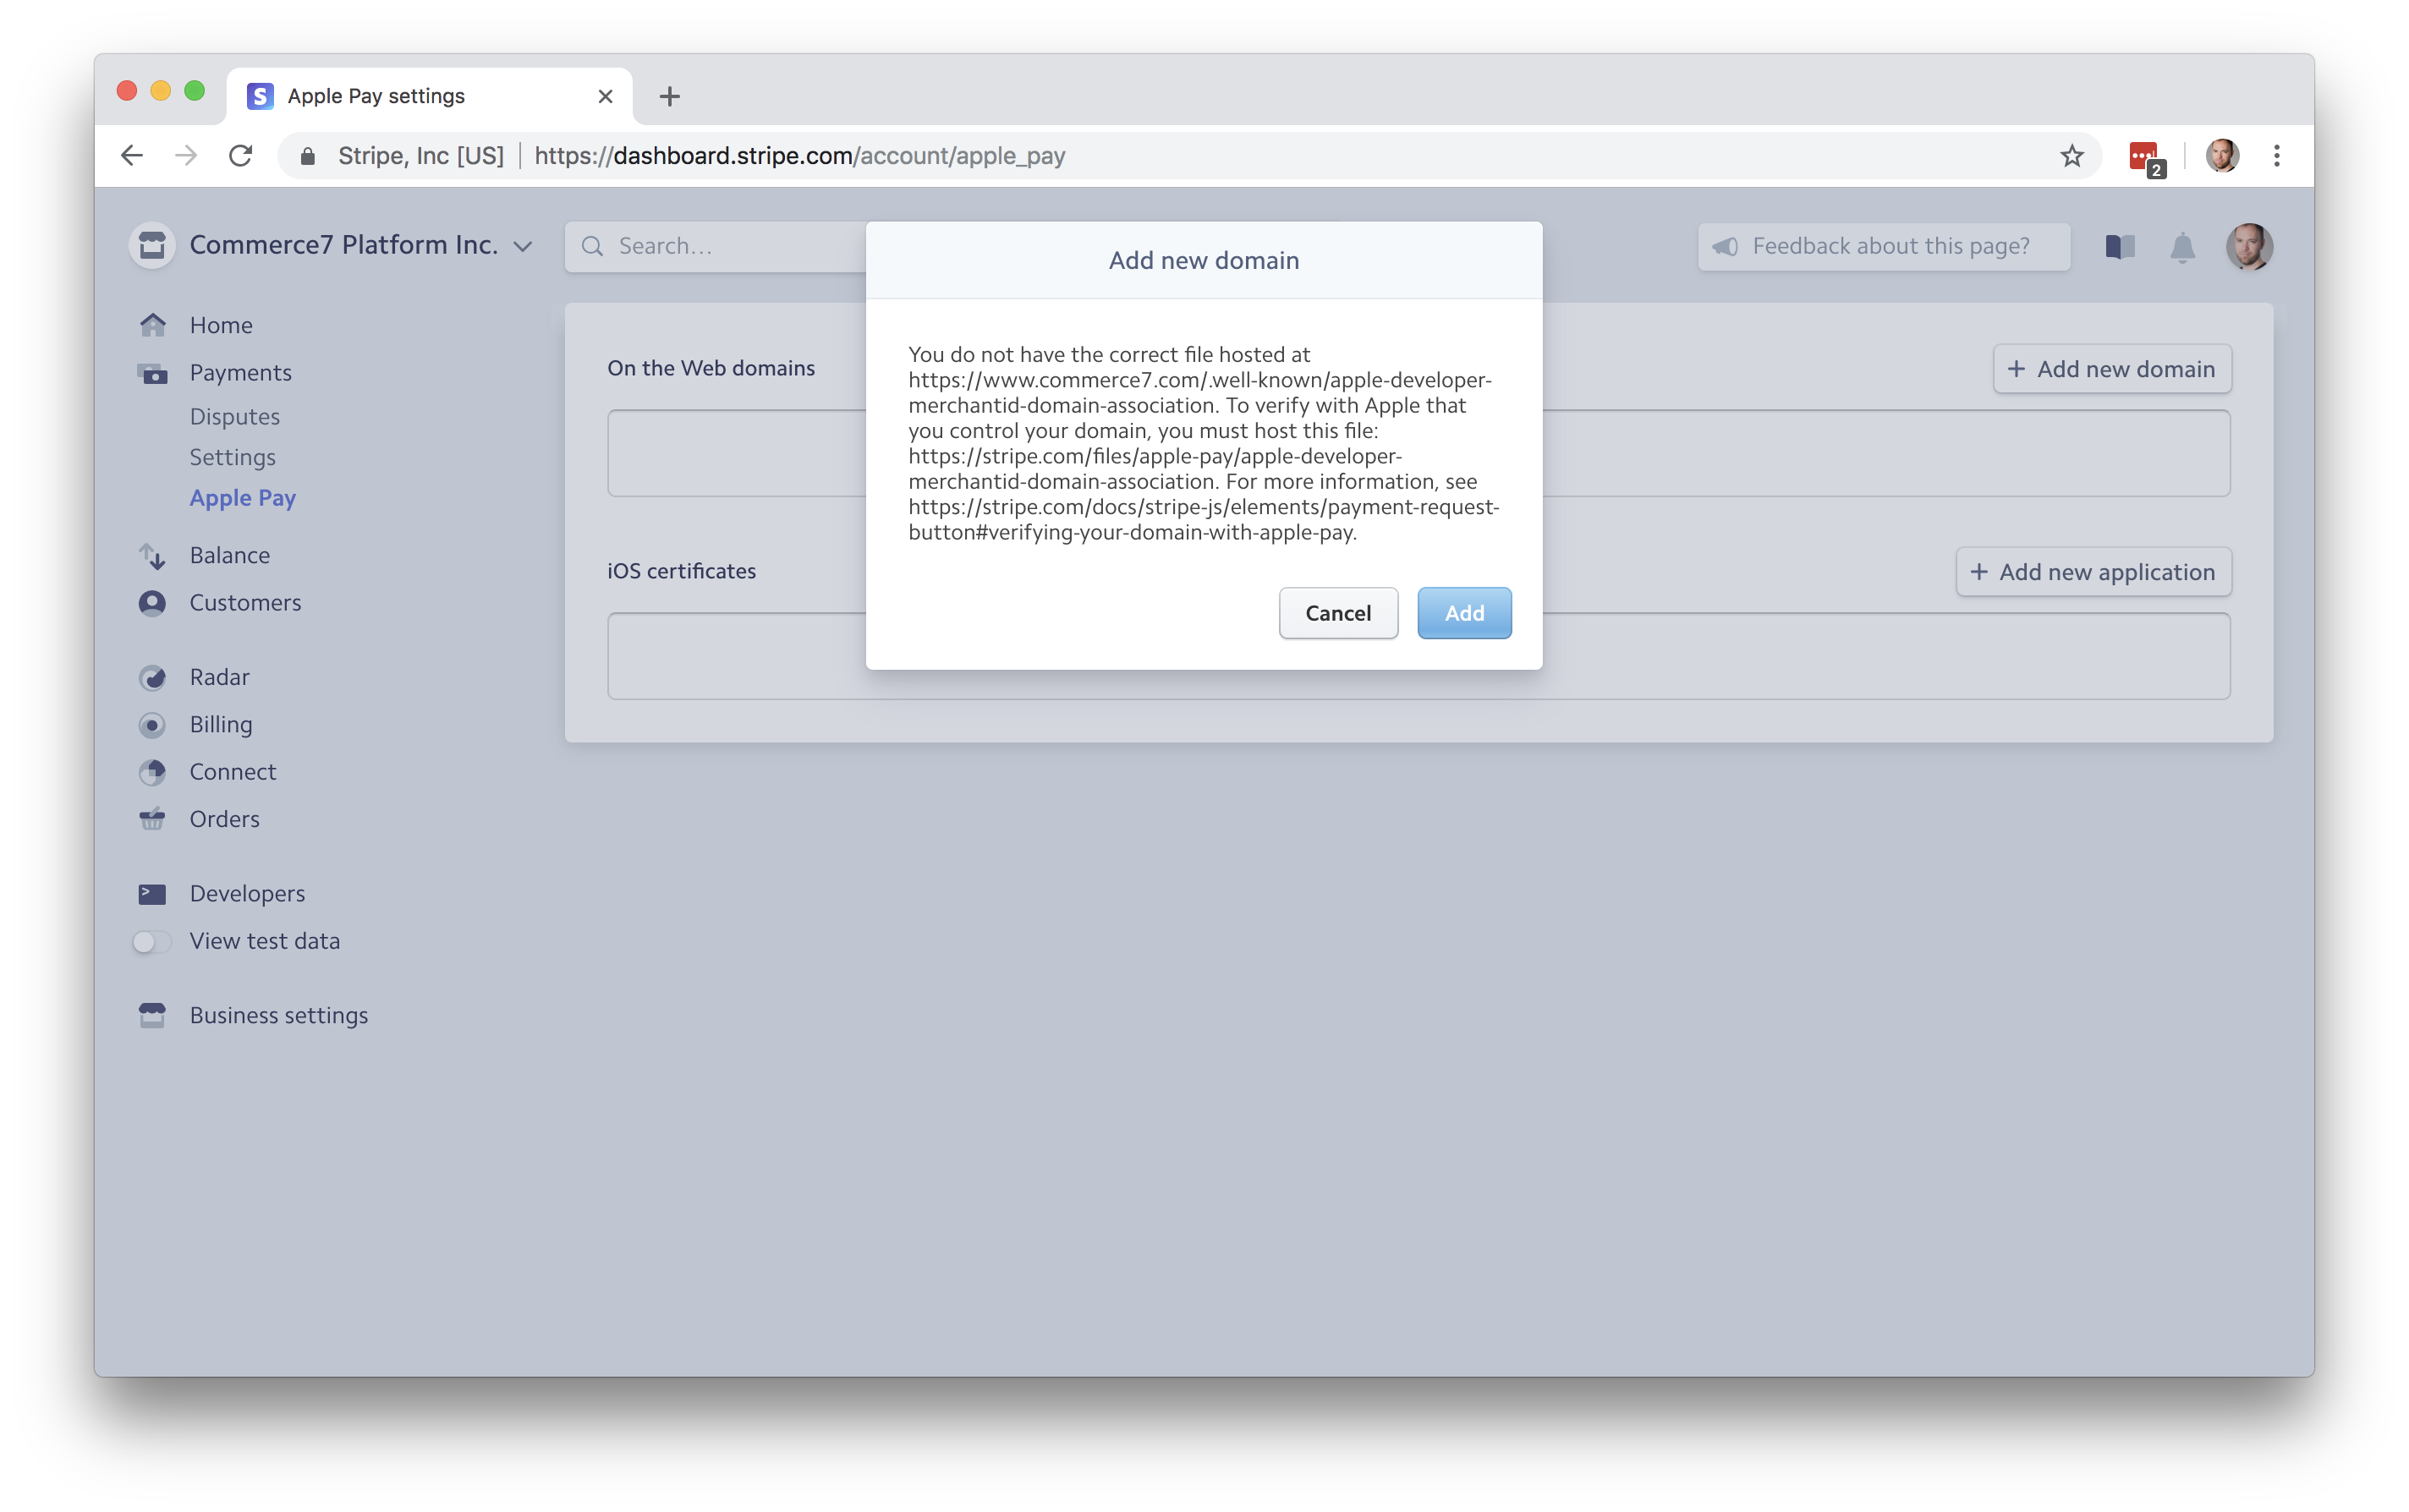The image size is (2409, 1512).
Task: Click the 'iOS certificates' heading
Action: click(x=682, y=571)
